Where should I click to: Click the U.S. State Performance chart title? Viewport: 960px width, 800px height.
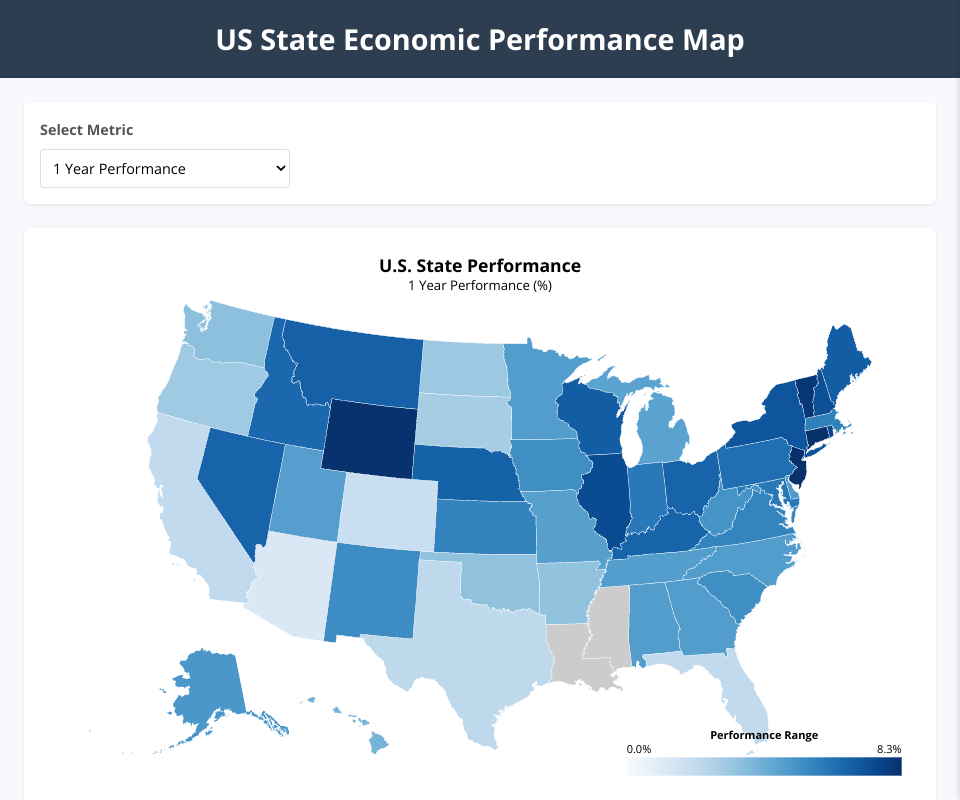coord(480,266)
